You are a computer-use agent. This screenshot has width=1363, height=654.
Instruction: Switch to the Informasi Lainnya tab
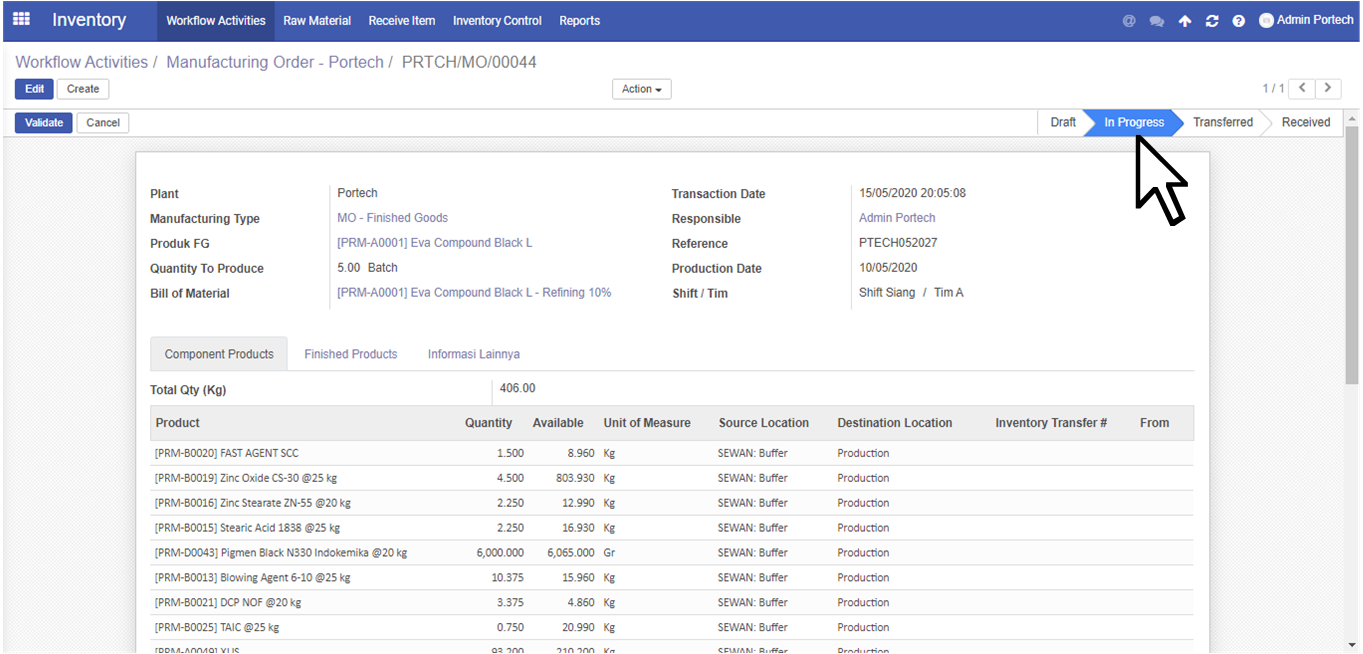click(x=473, y=354)
